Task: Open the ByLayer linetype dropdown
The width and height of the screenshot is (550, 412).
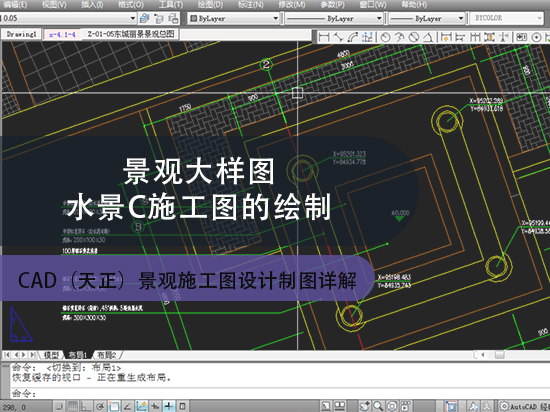Action: tap(334, 18)
